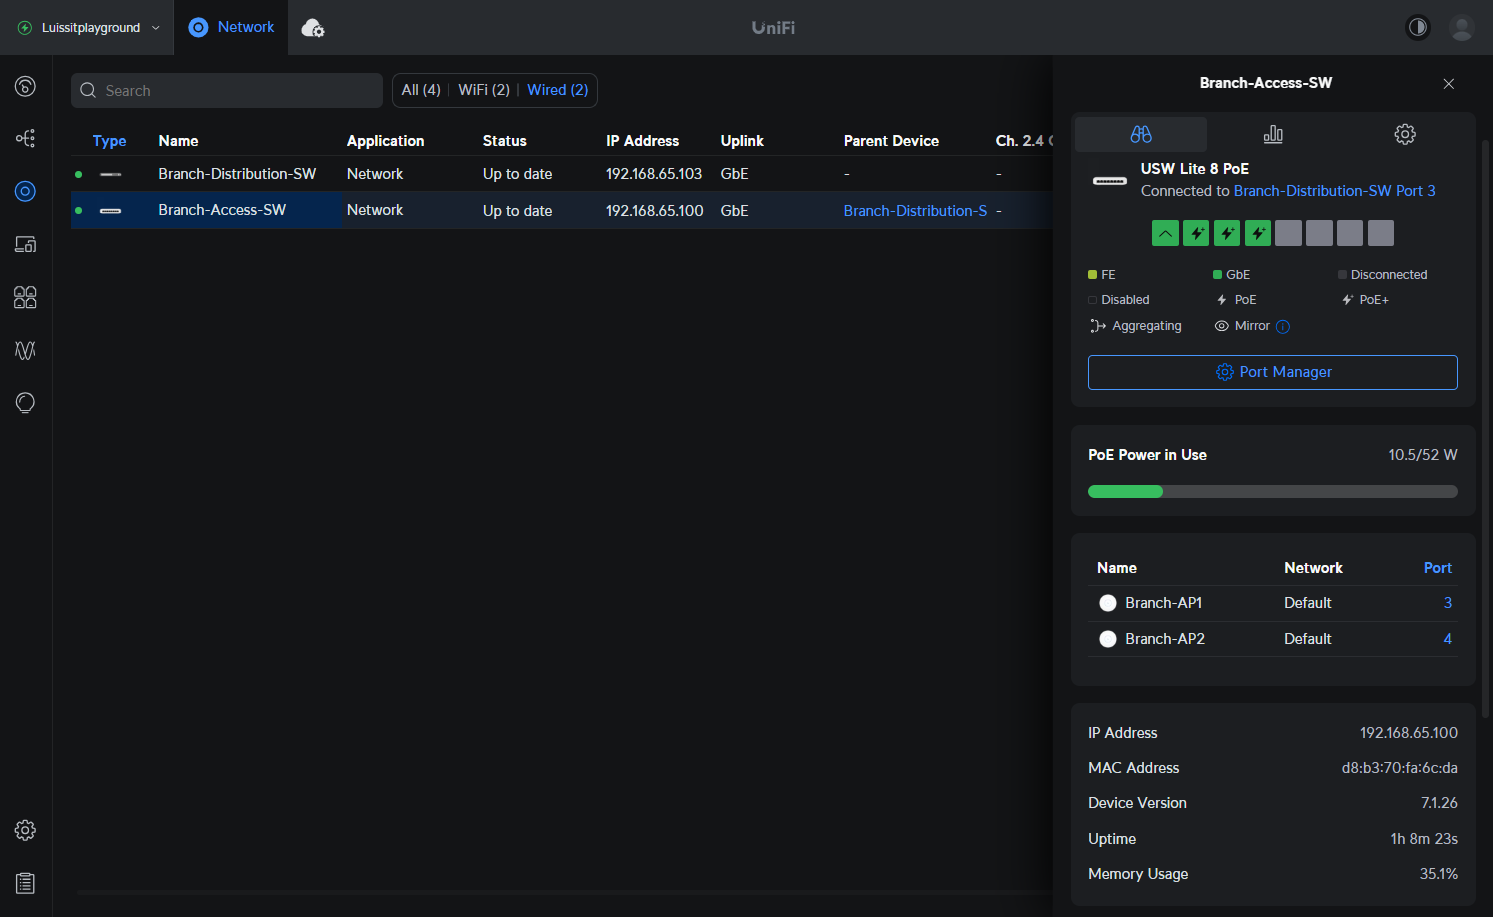The width and height of the screenshot is (1493, 917).
Task: Click the cloud settings icon in top bar
Action: click(313, 28)
